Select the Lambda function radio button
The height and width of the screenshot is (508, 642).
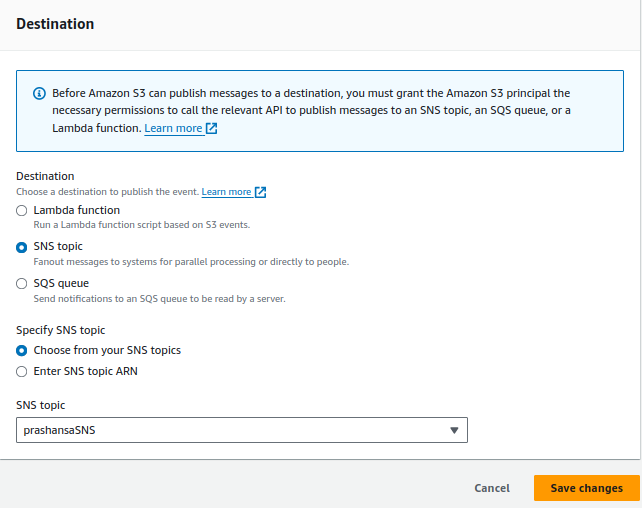[x=21, y=211]
